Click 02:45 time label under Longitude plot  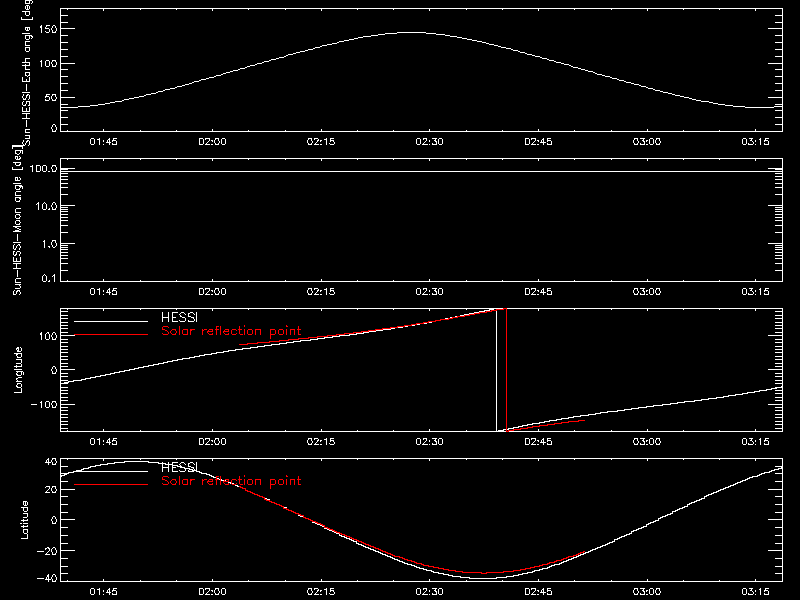click(x=538, y=442)
